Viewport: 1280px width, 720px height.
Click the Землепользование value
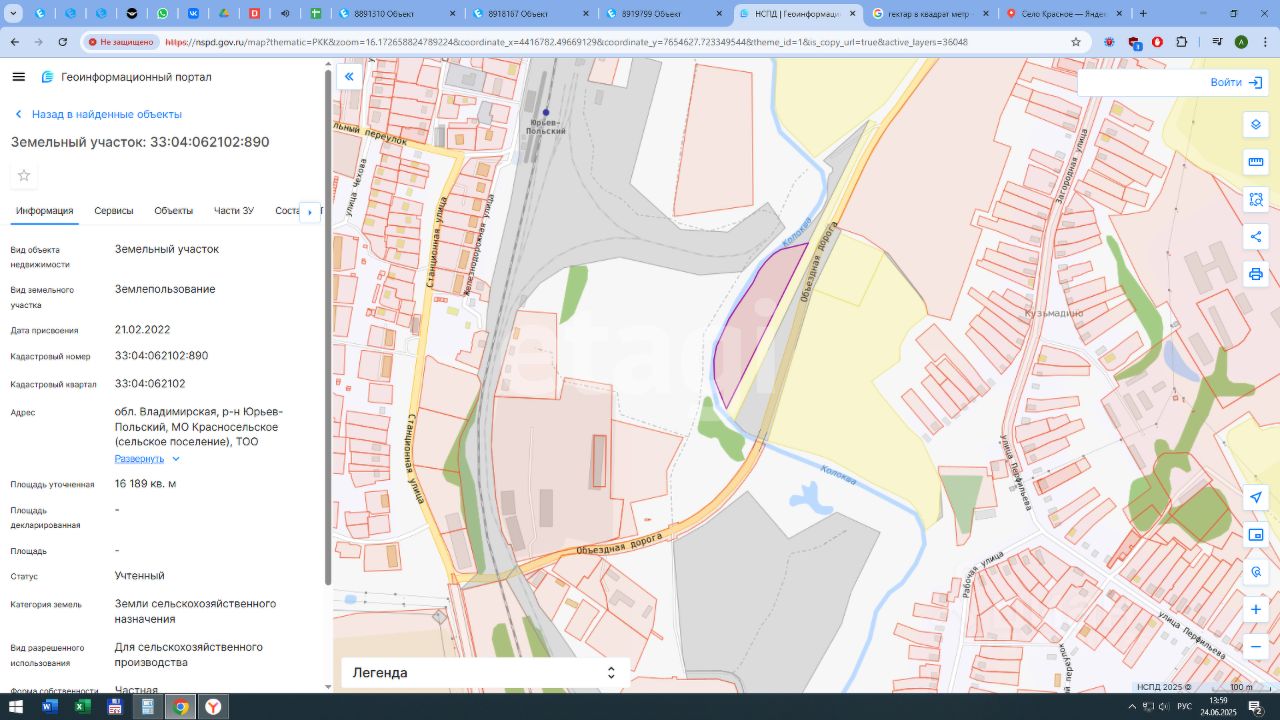165,289
